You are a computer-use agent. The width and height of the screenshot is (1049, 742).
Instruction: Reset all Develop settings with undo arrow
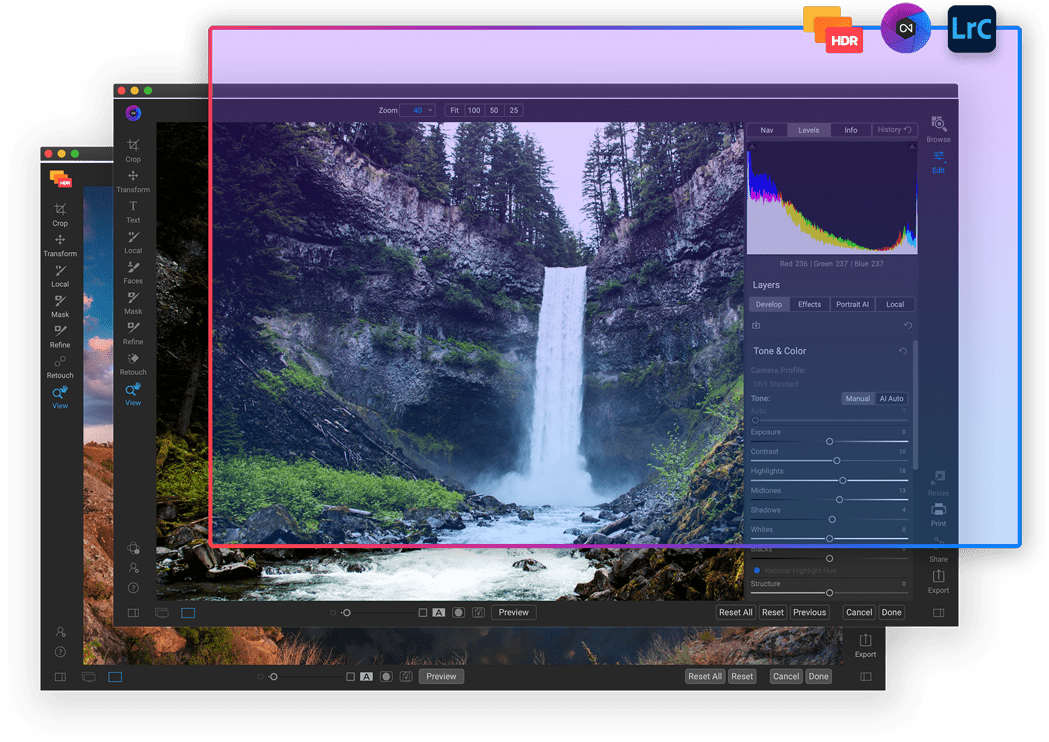tap(908, 325)
